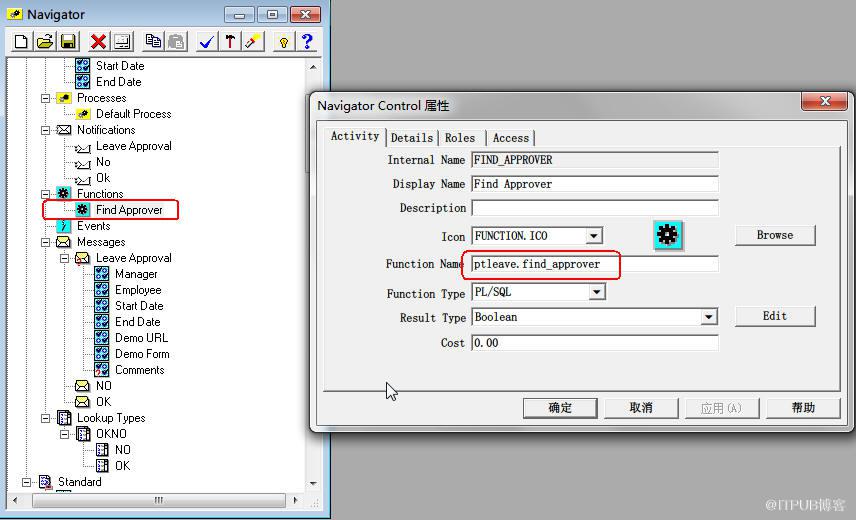Click into the Description text field

click(595, 208)
